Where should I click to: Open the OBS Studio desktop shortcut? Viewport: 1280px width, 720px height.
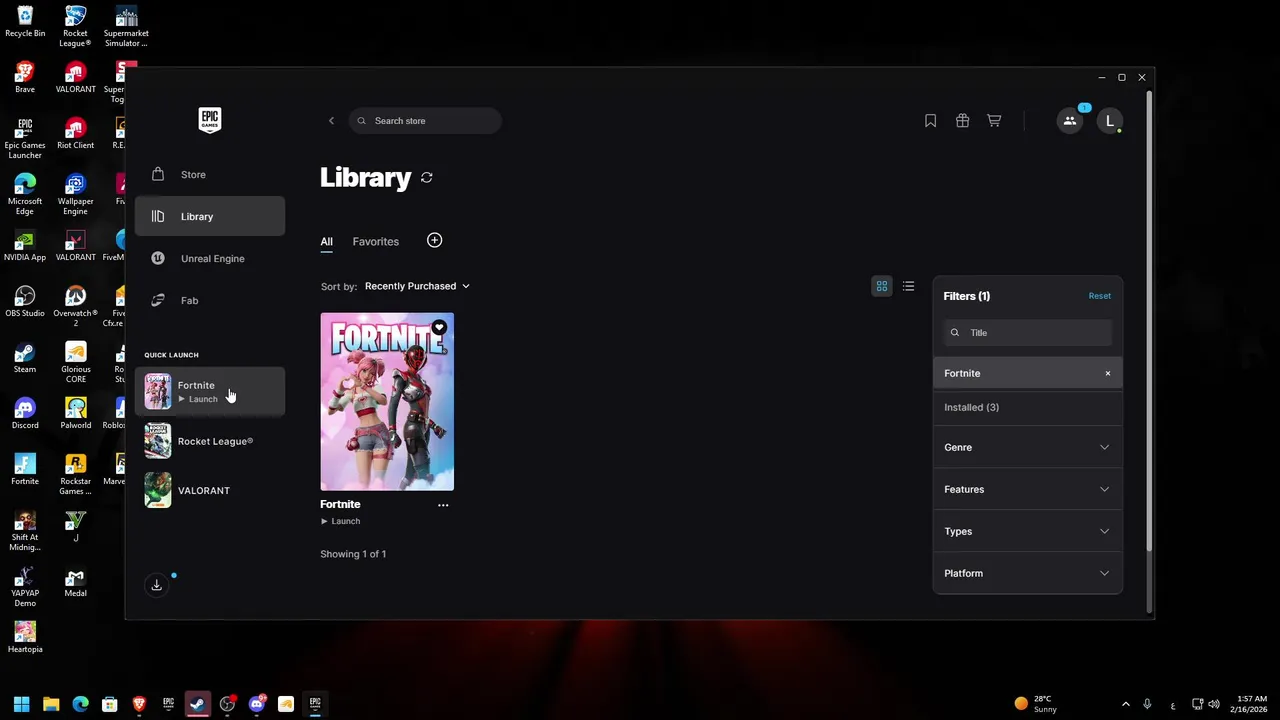(x=25, y=302)
